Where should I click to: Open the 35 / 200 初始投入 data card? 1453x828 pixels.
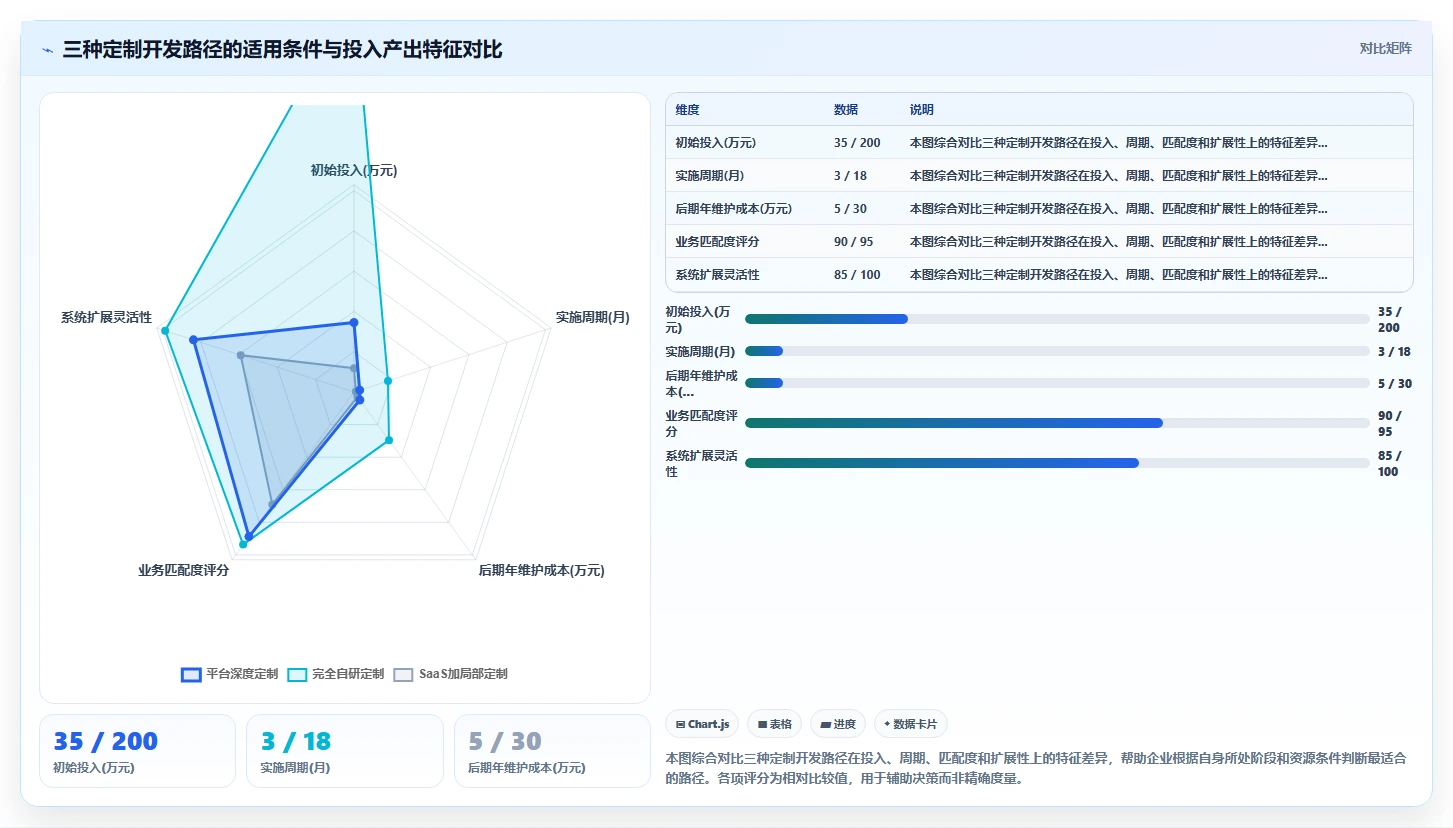pos(138,751)
